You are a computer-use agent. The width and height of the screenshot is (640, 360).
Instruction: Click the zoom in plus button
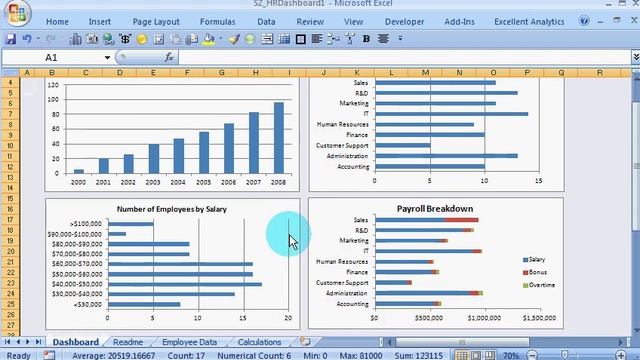pos(621,355)
